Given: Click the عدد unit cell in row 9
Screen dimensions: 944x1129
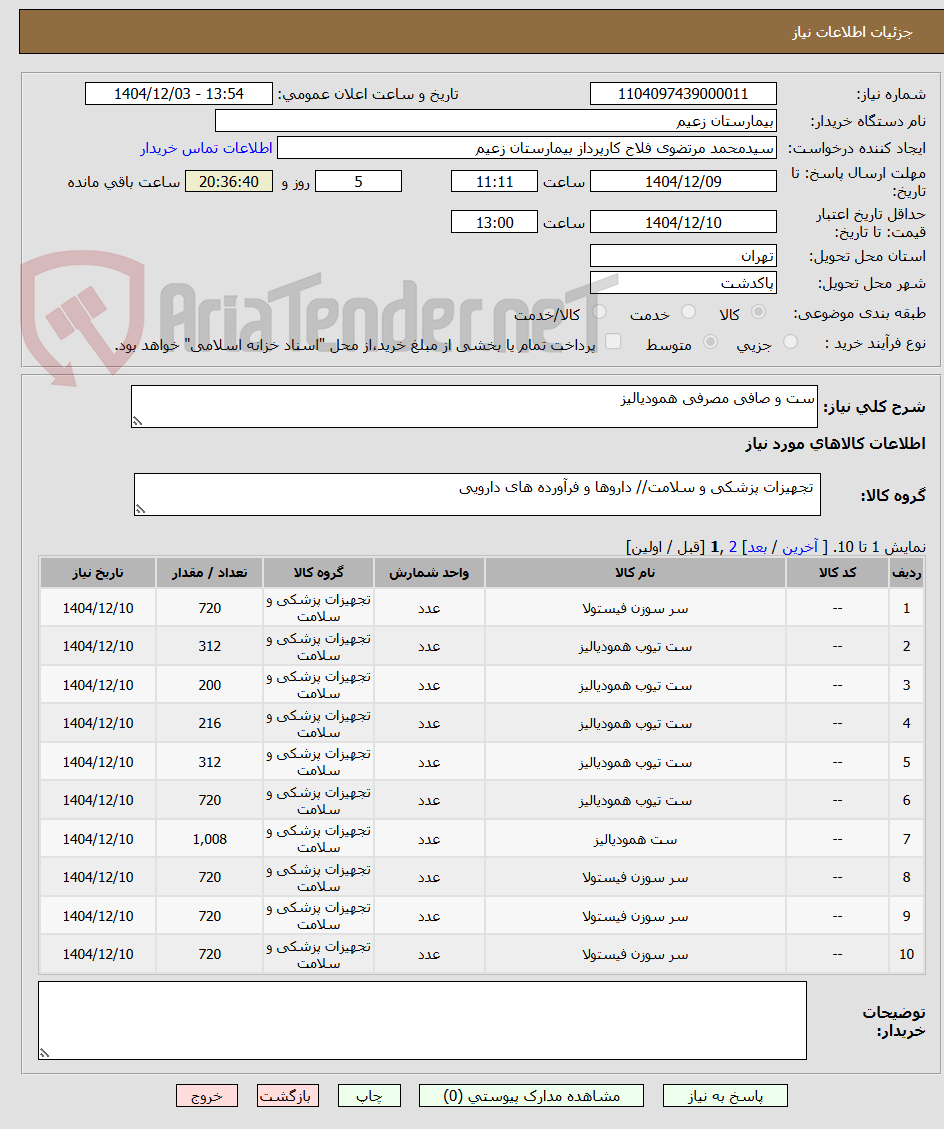Looking at the screenshot, I should click(429, 917).
